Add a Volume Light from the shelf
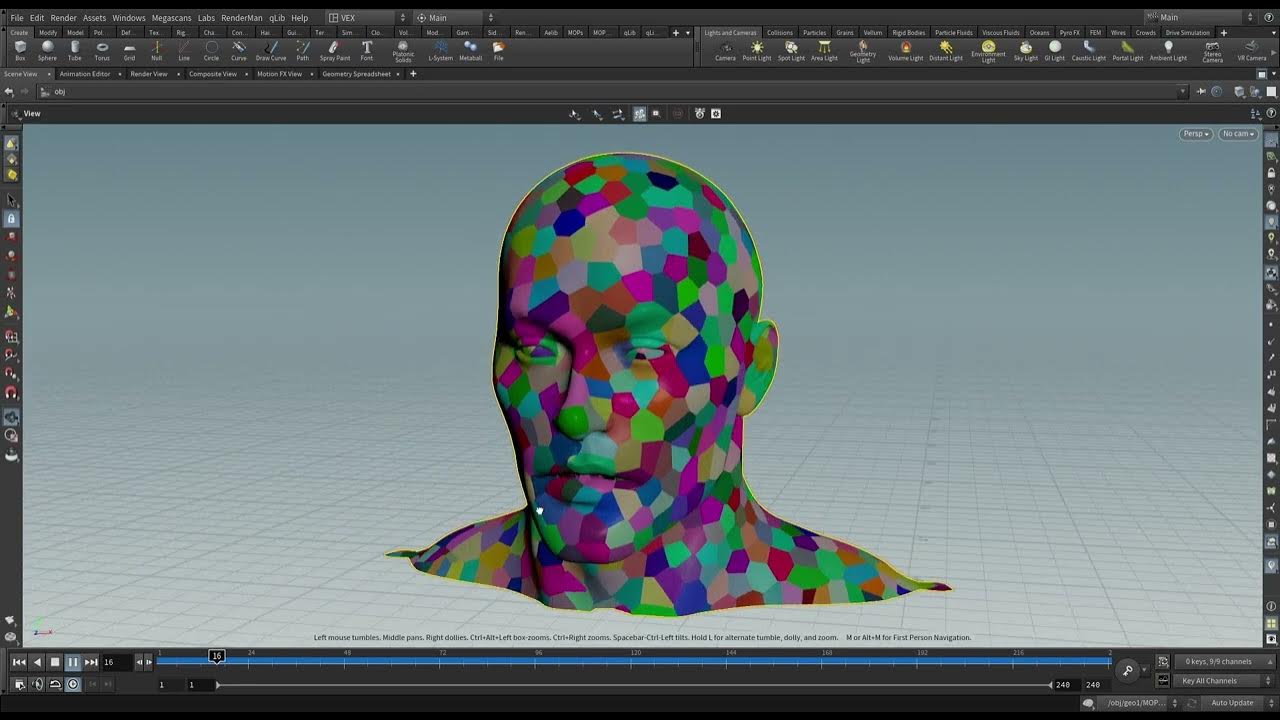The image size is (1280, 720). pyautogui.click(x=906, y=51)
